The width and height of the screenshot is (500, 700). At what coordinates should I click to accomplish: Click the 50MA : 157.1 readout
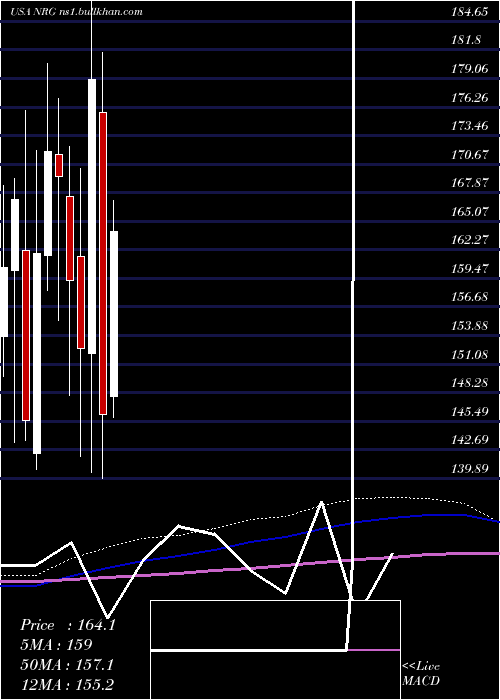pos(67,665)
